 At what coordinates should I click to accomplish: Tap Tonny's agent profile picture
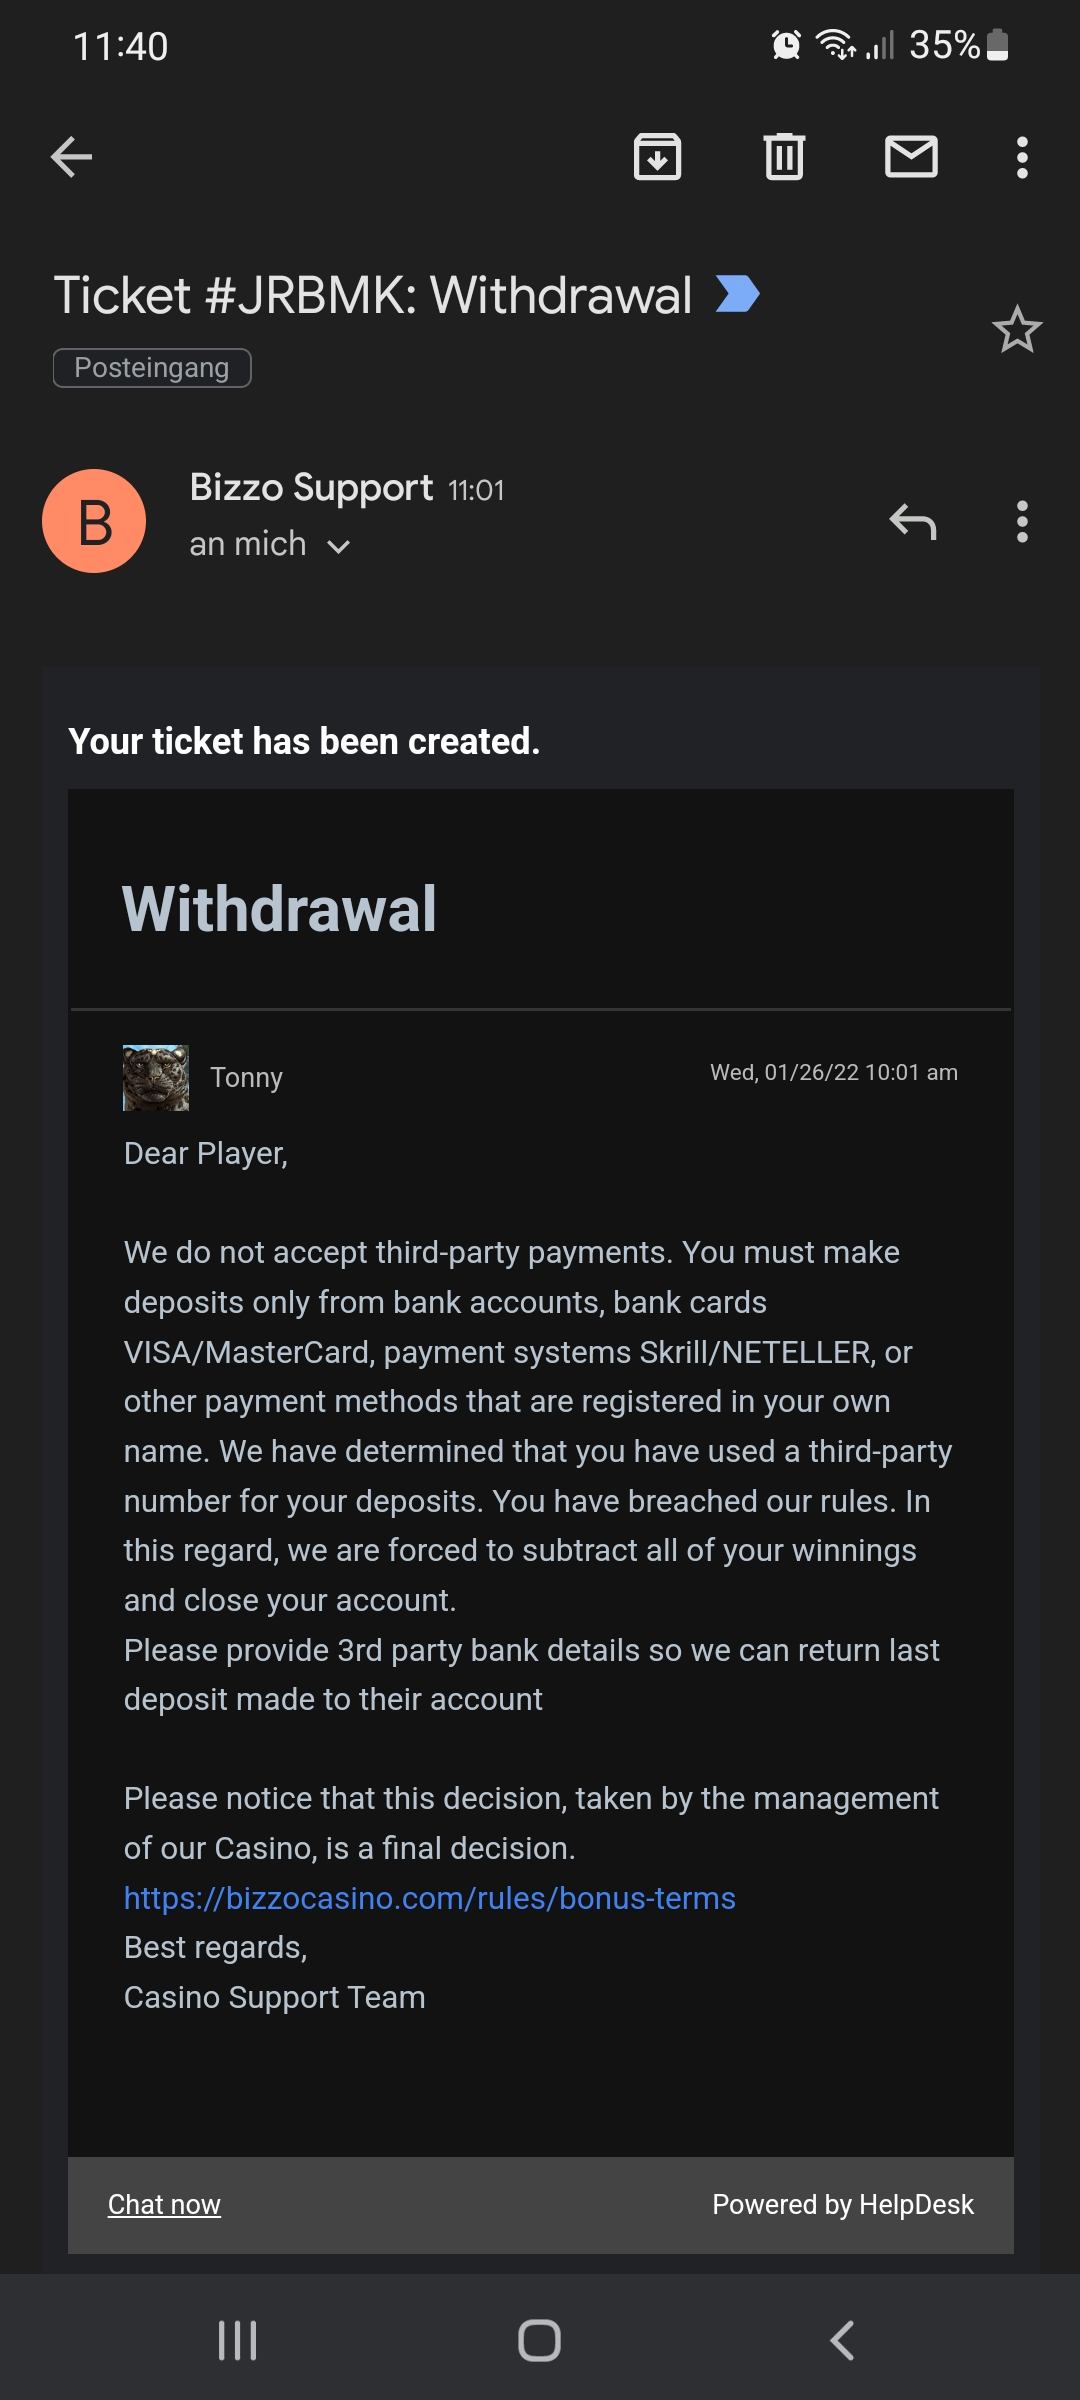coord(155,1078)
